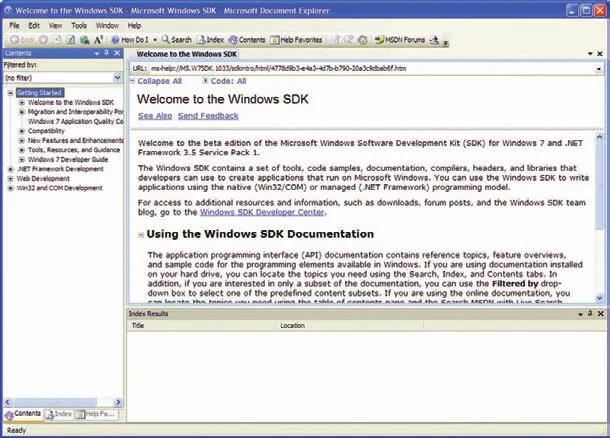Close the Index Results panel
This screenshot has width=610, height=438.
click(601, 313)
